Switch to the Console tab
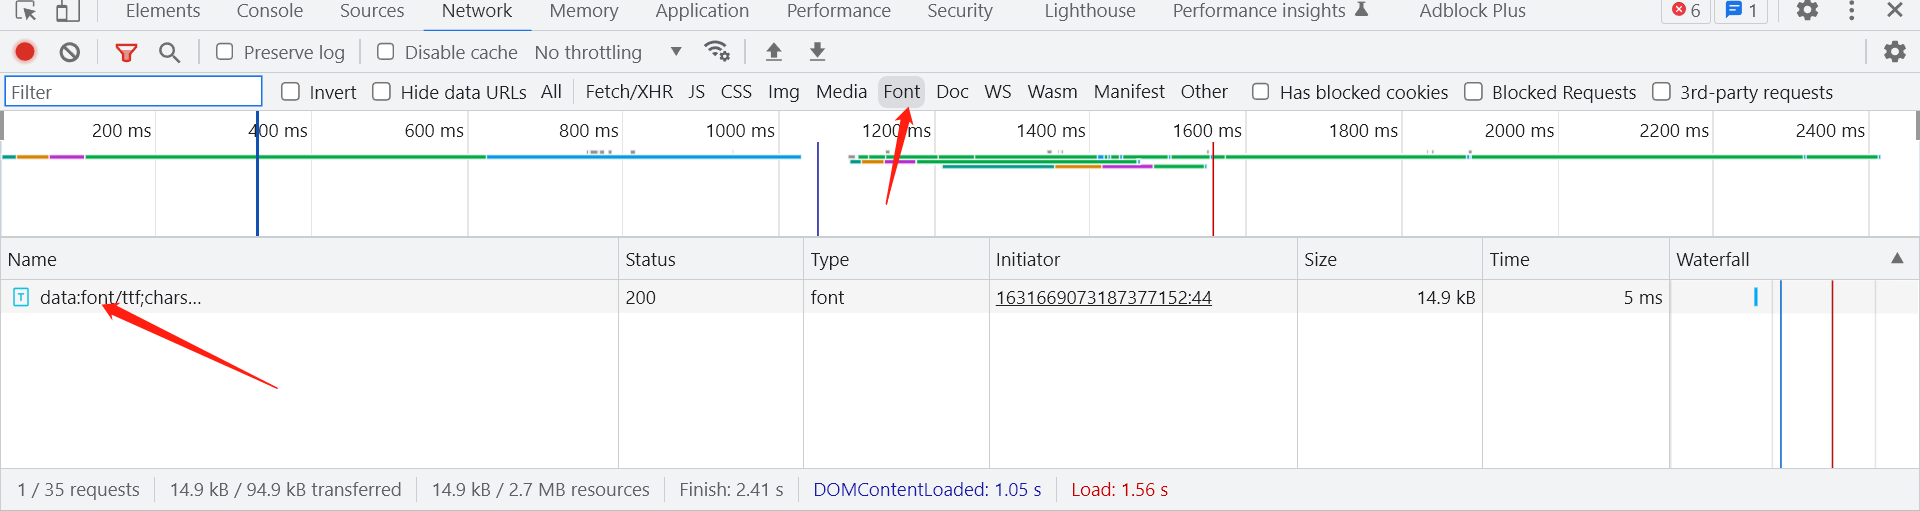Image resolution: width=1920 pixels, height=511 pixels. pos(270,11)
